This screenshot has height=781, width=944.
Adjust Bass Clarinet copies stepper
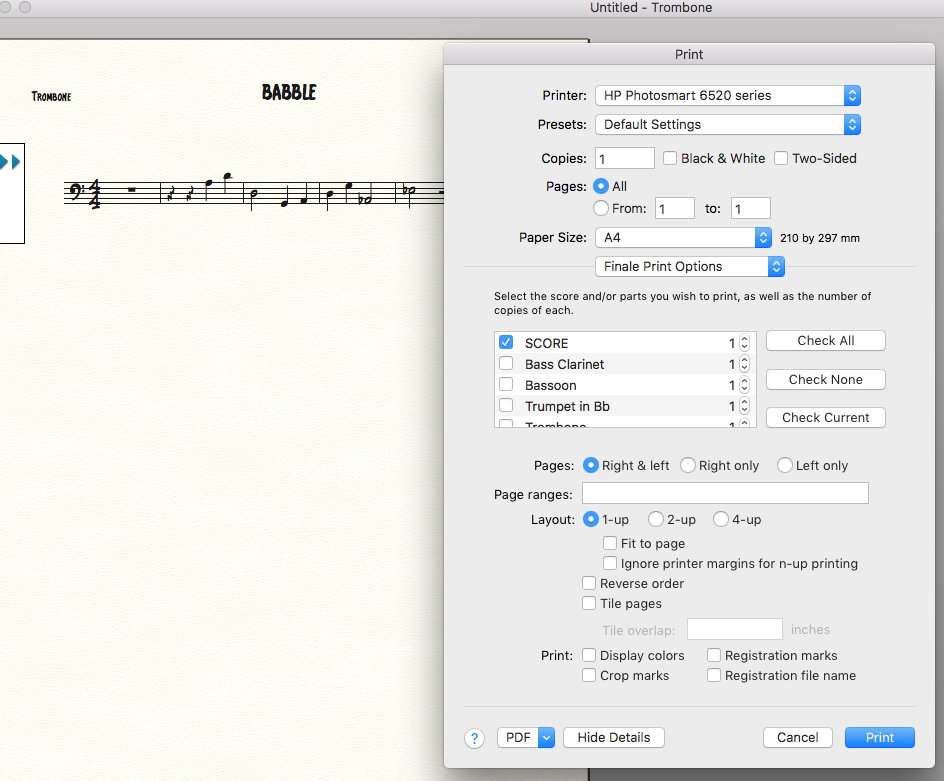pos(744,364)
